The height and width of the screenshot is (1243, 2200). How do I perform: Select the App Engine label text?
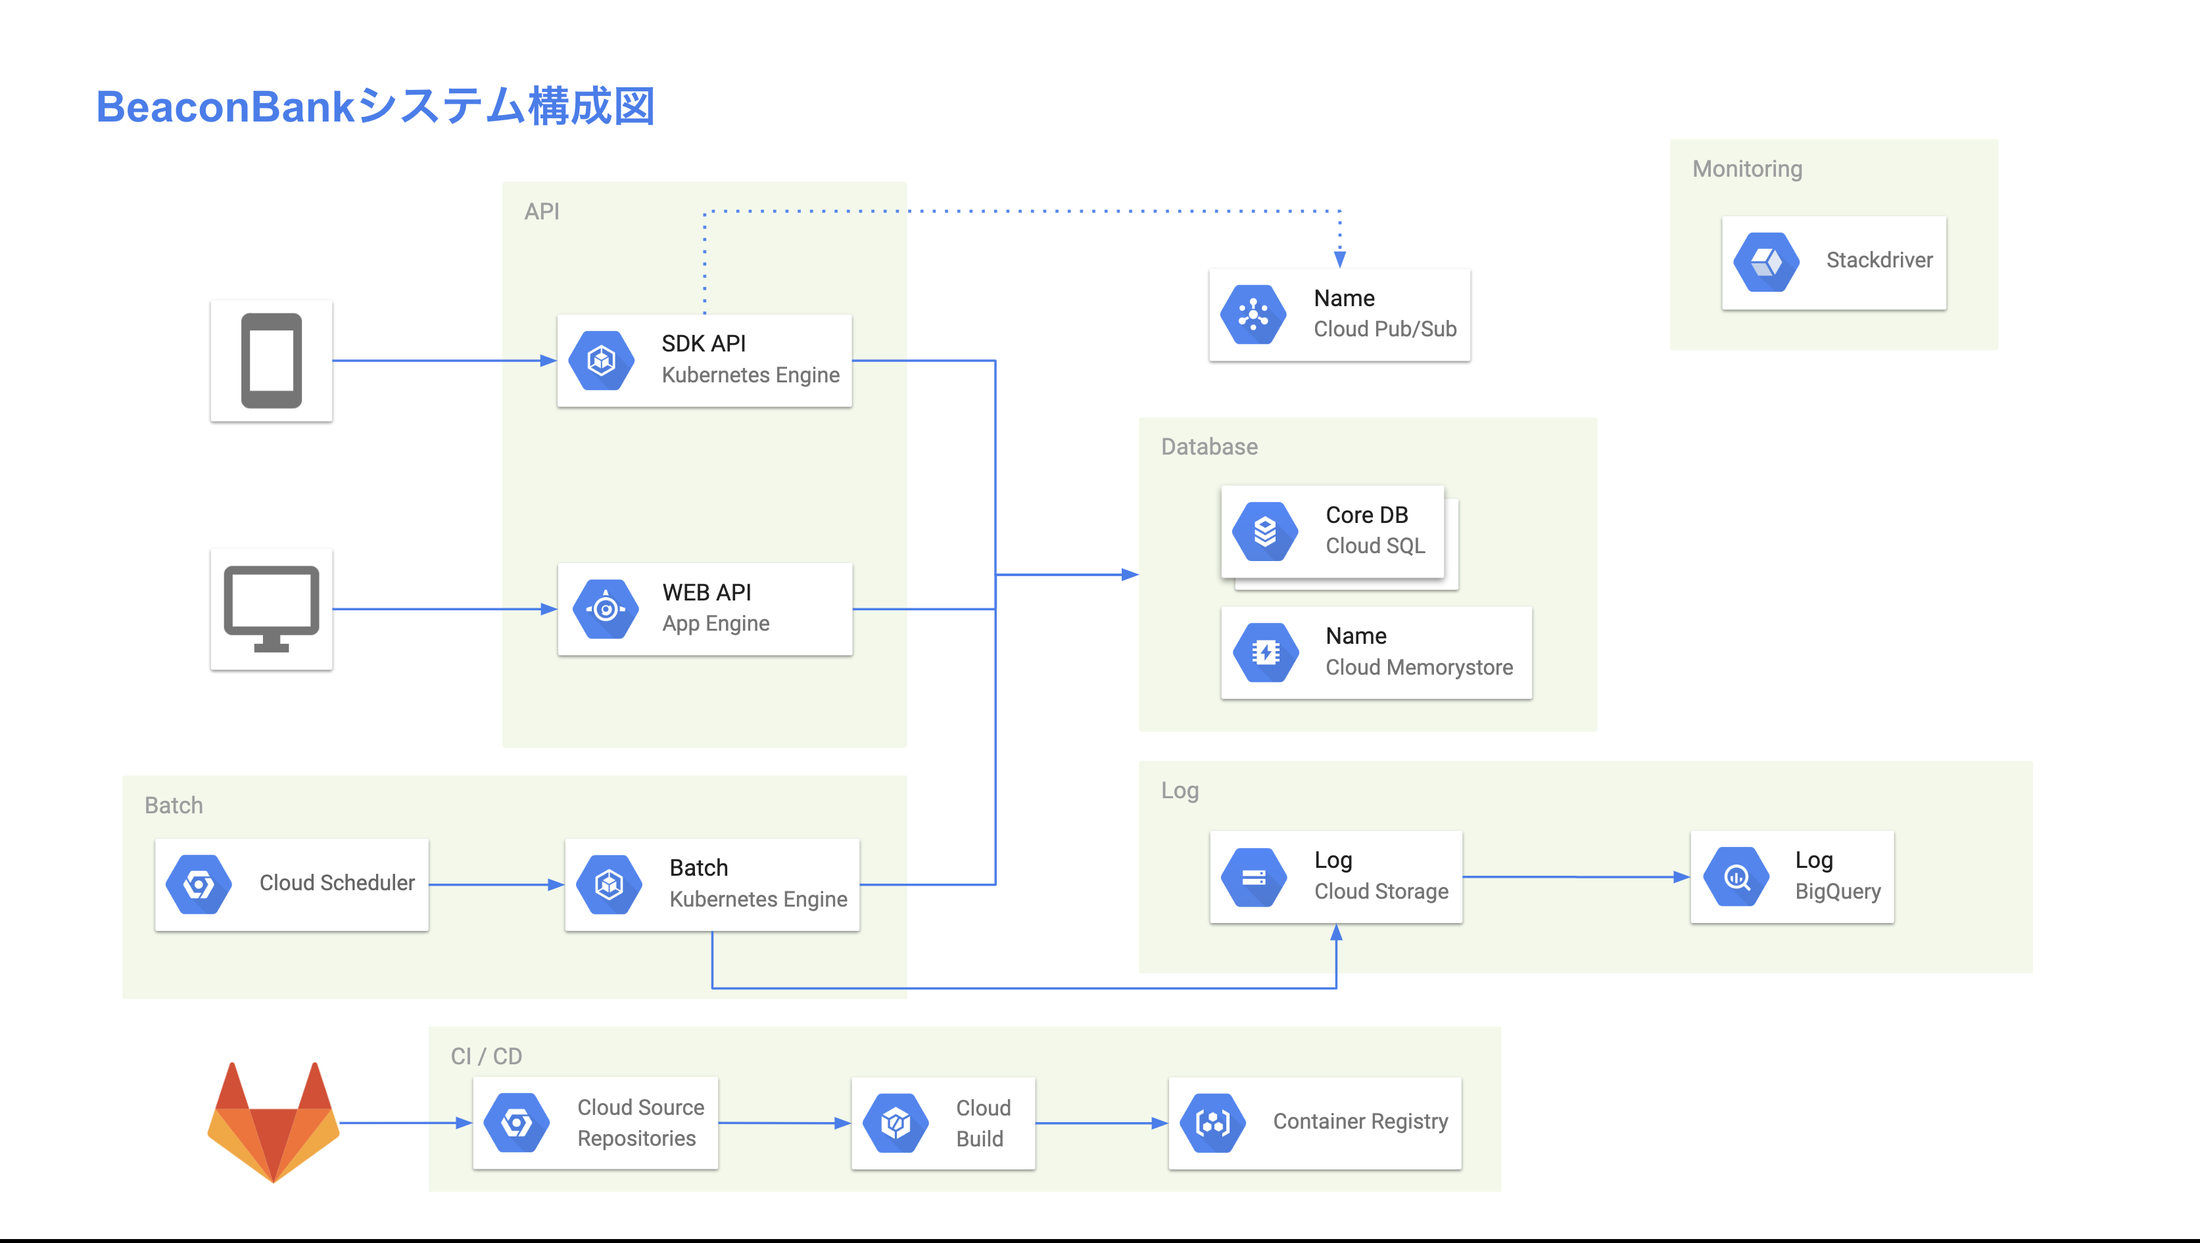(x=716, y=623)
